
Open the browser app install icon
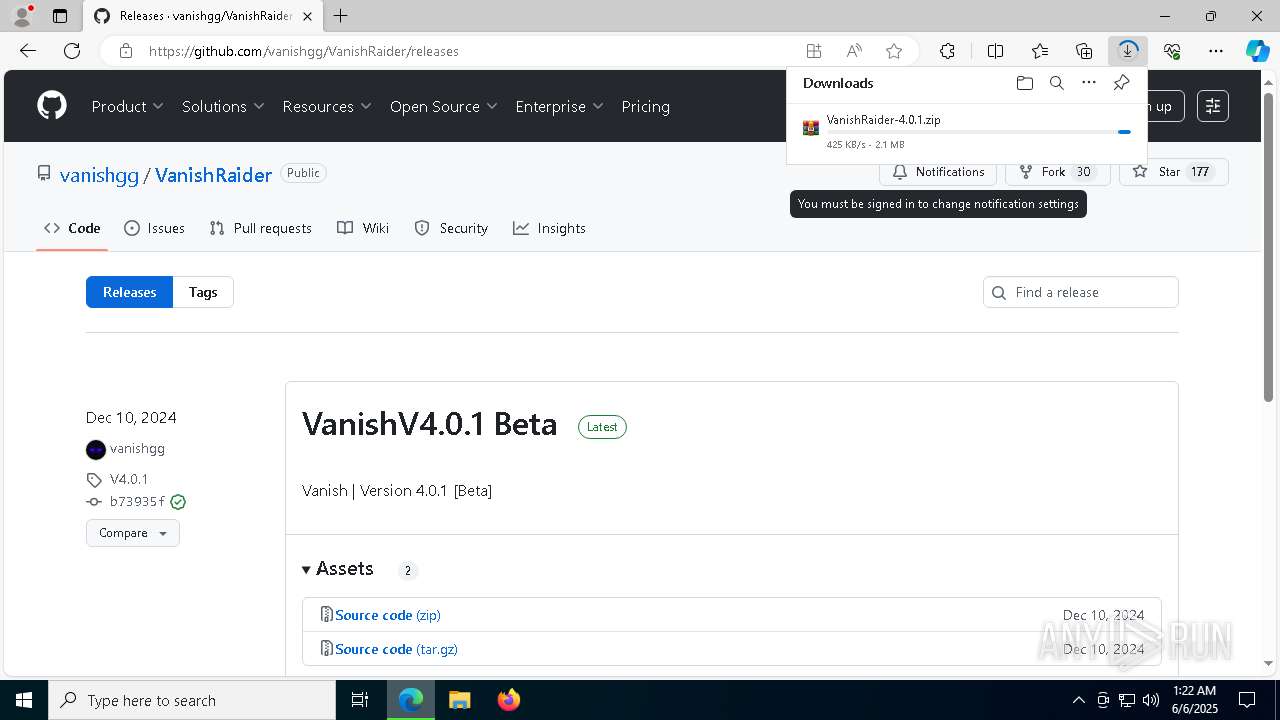[814, 51]
